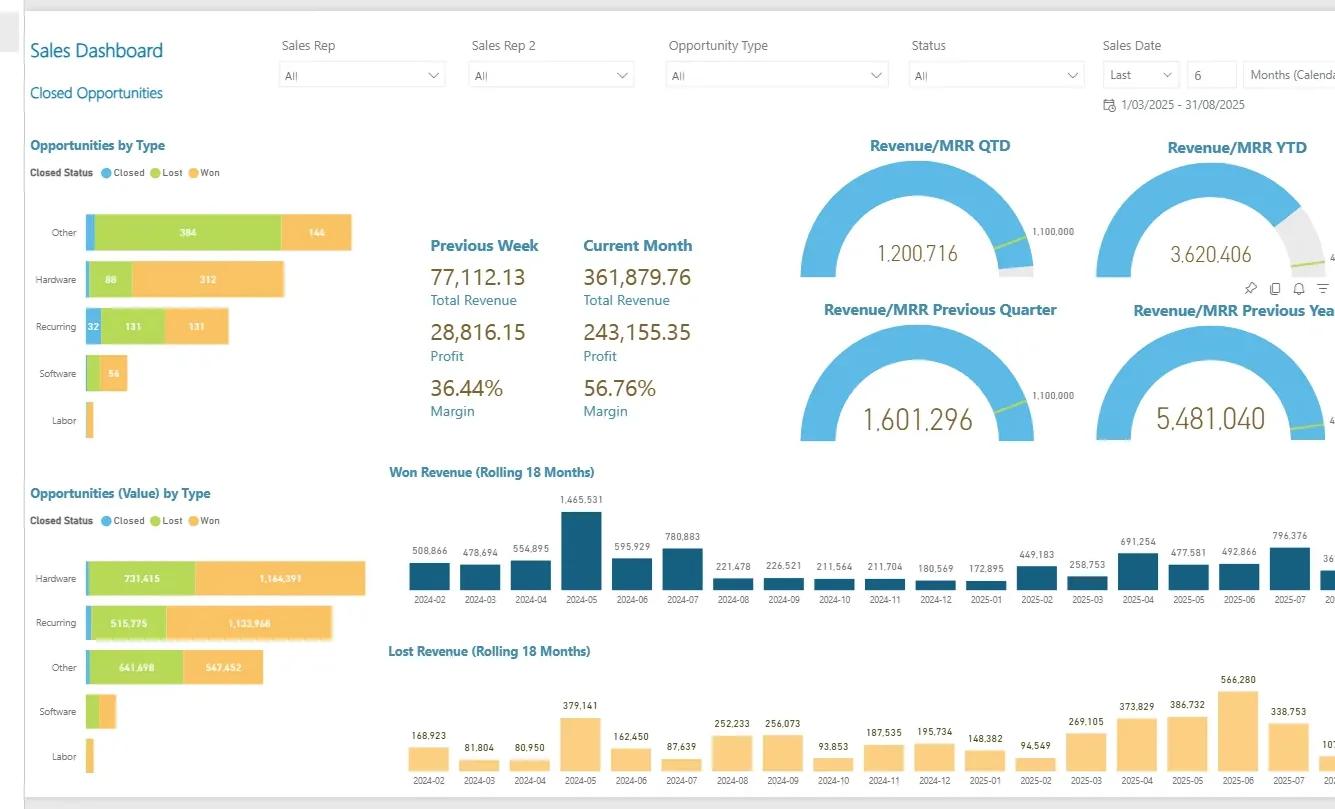Pin the Revenue/MRR Previous Year visual
1335x809 pixels.
(1250, 288)
